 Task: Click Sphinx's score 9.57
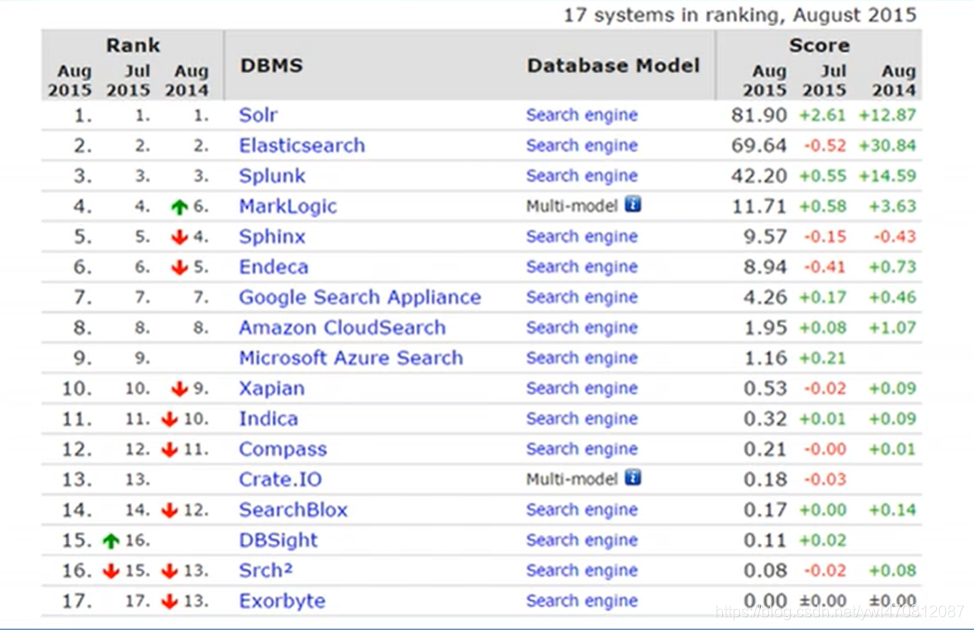pyautogui.click(x=765, y=237)
